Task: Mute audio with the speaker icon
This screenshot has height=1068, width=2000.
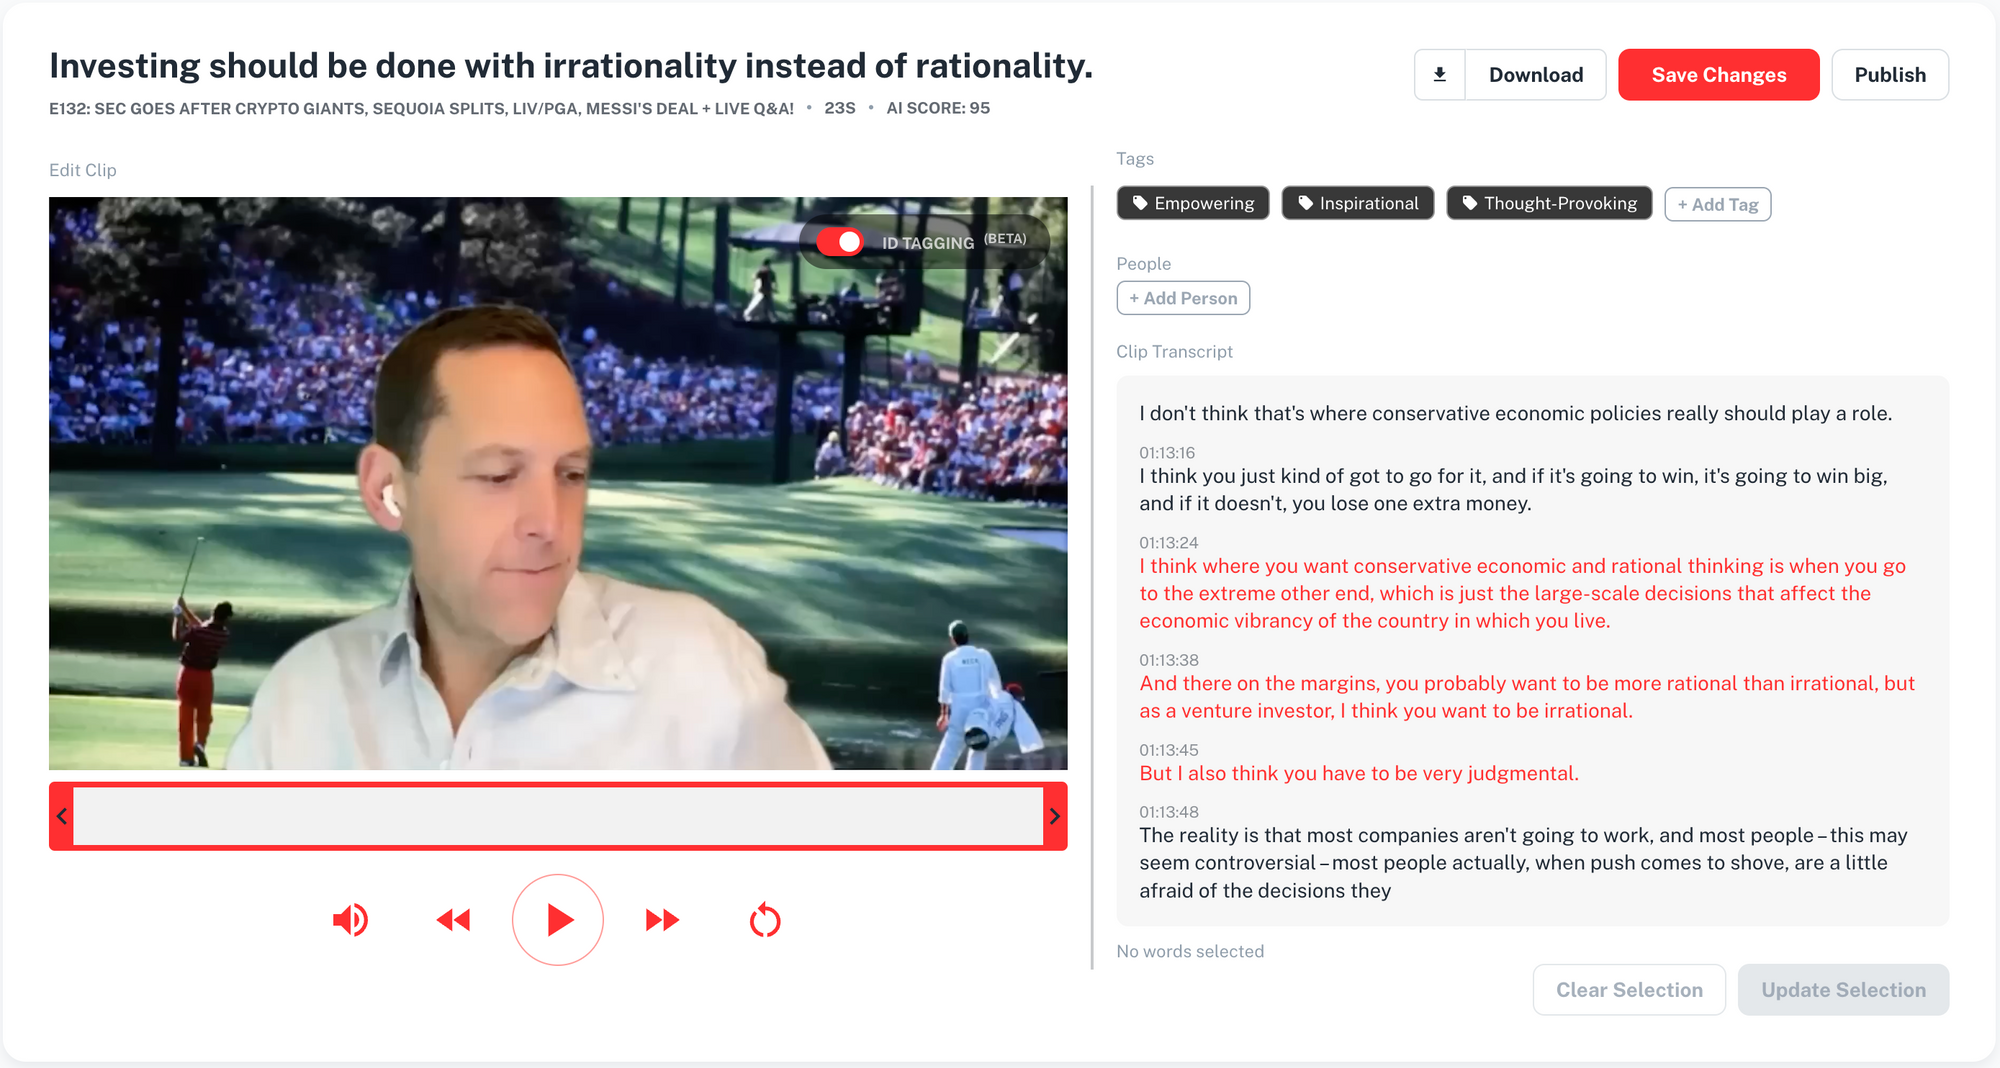Action: click(351, 920)
